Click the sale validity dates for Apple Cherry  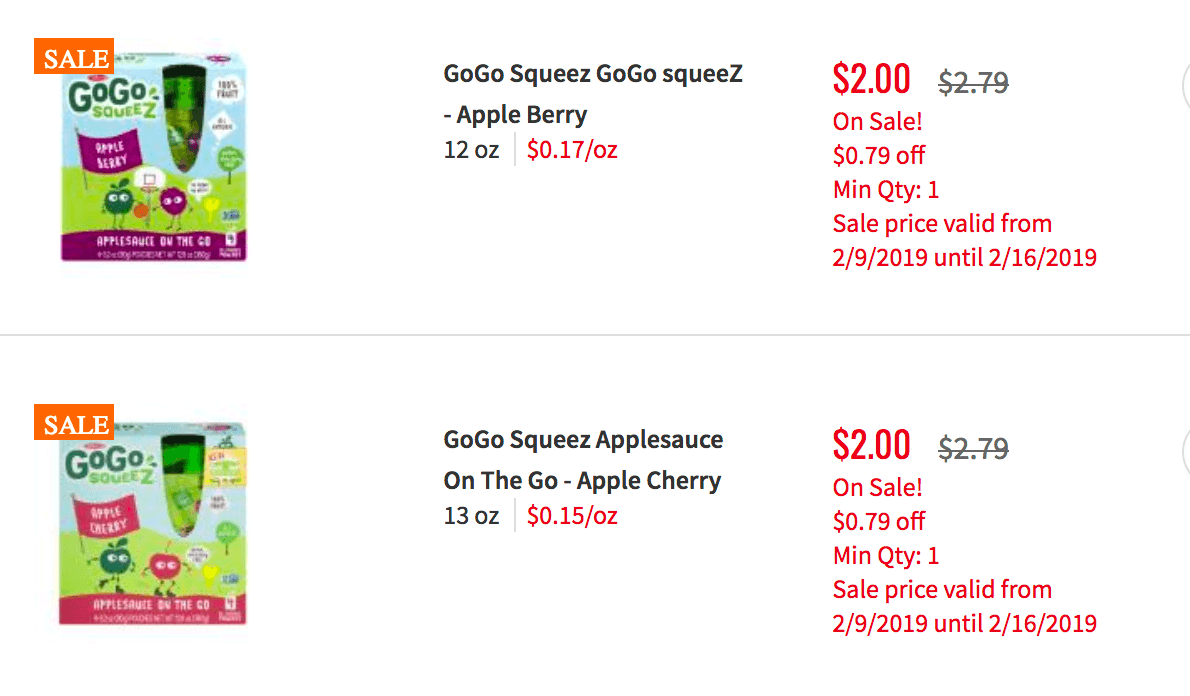tap(965, 606)
